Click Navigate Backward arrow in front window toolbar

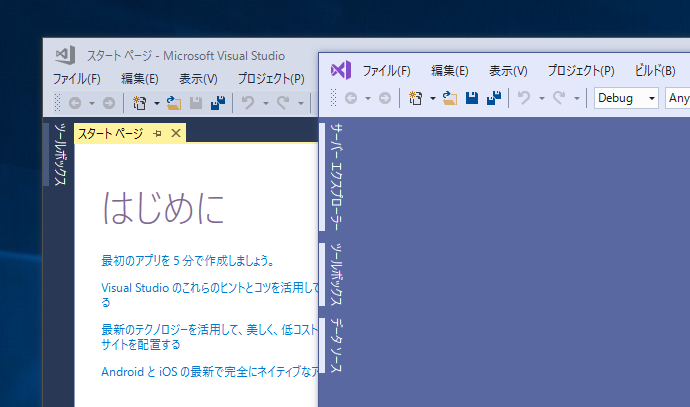(x=351, y=98)
